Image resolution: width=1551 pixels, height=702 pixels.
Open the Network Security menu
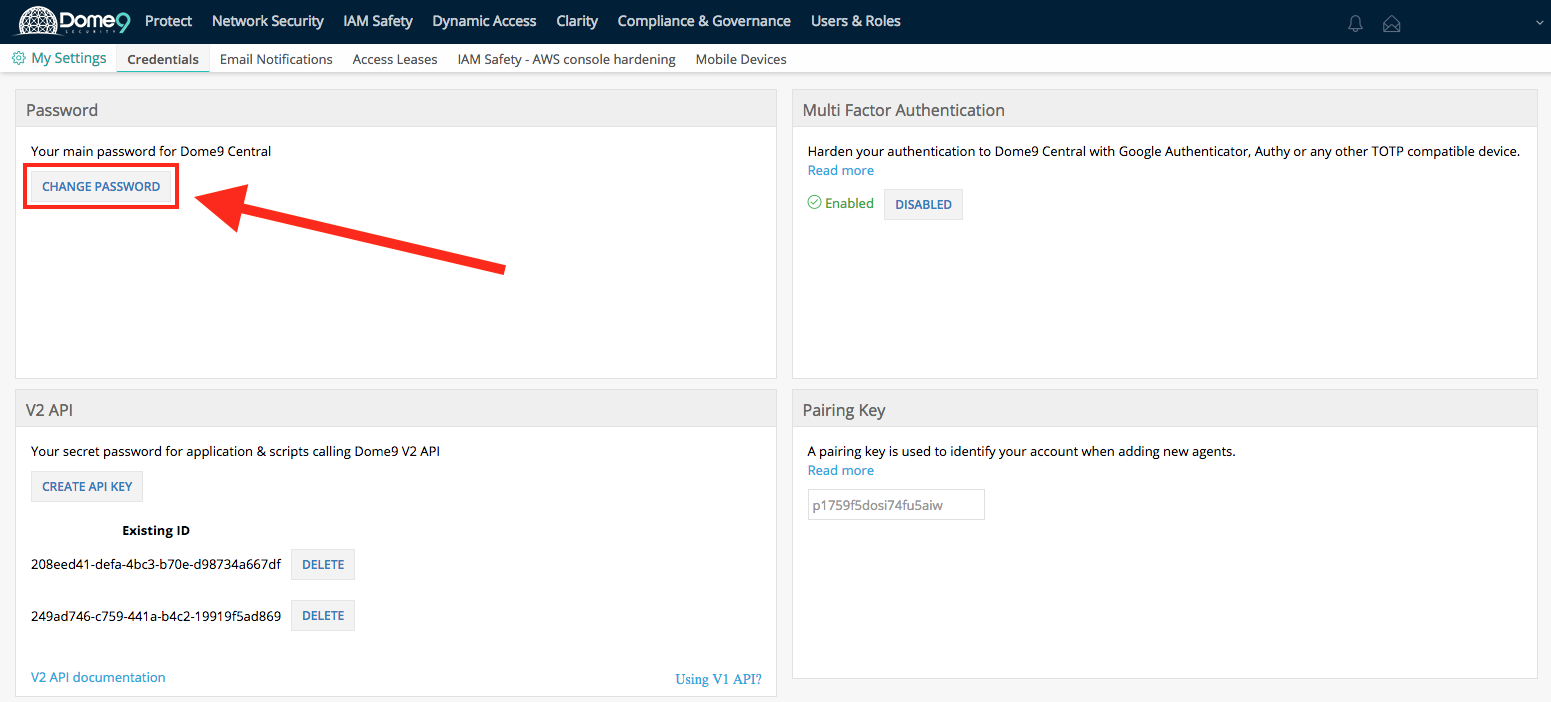tap(268, 21)
